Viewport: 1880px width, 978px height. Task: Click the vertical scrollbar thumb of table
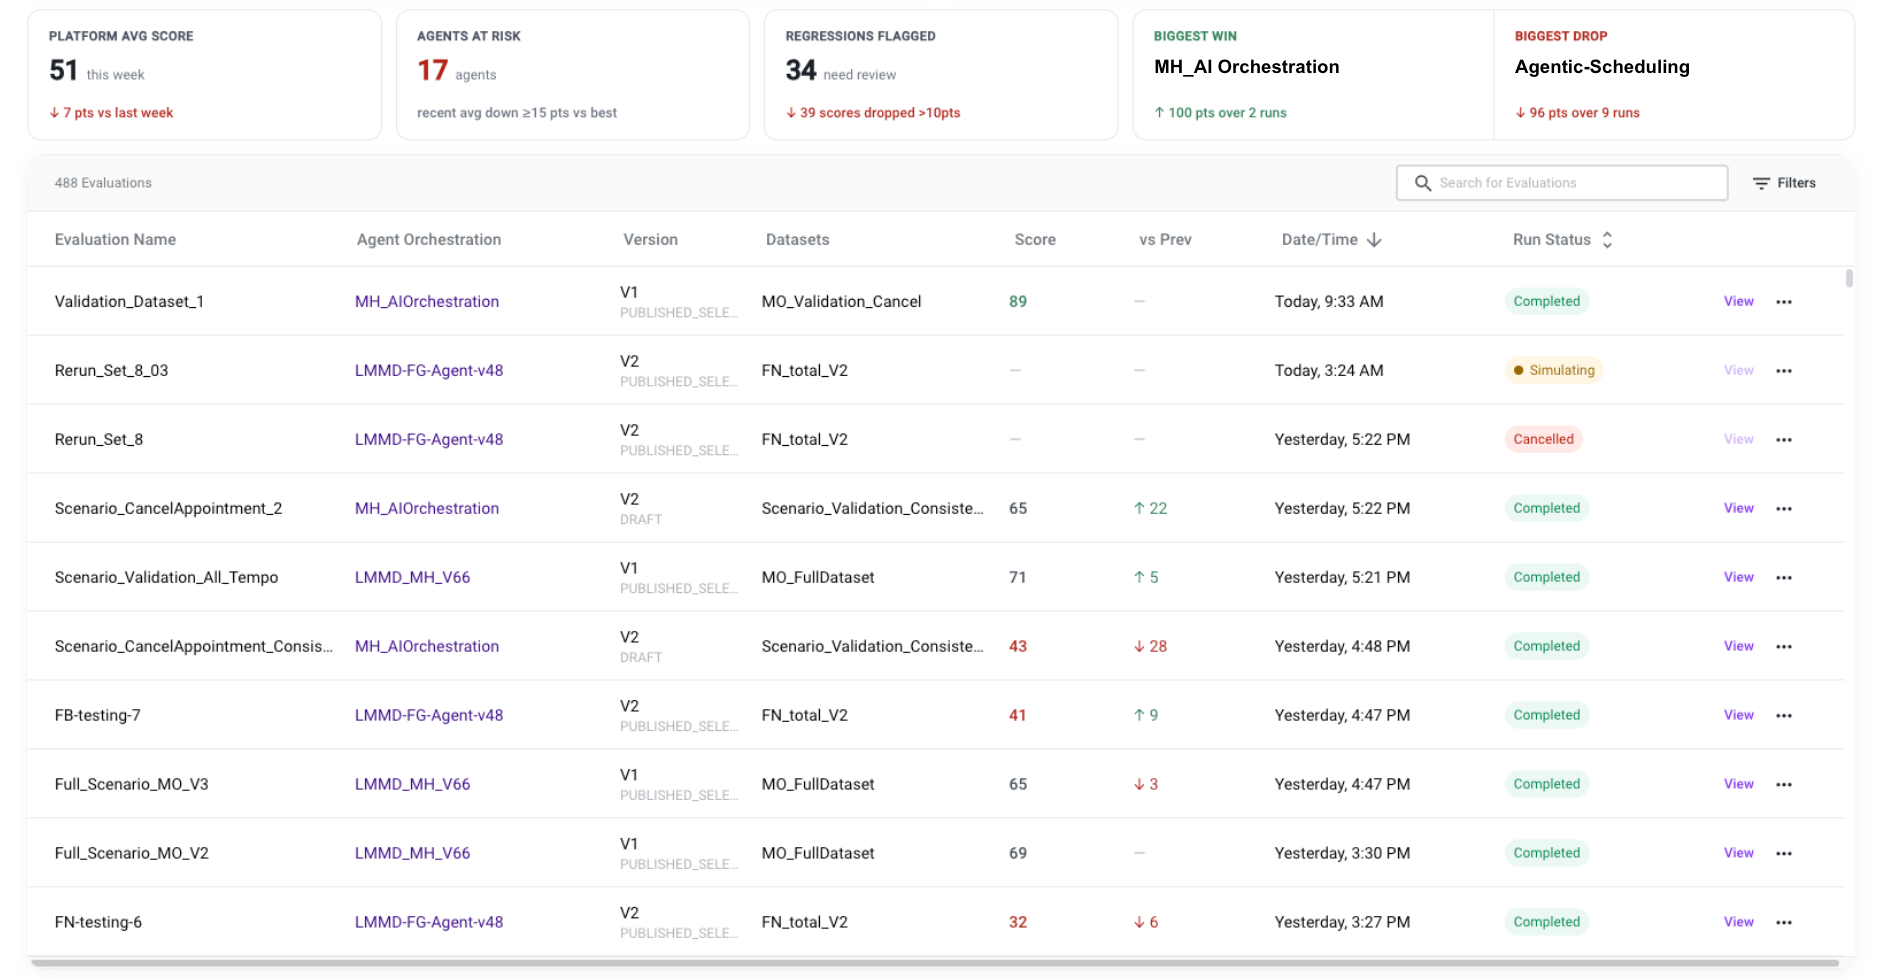(x=1849, y=278)
